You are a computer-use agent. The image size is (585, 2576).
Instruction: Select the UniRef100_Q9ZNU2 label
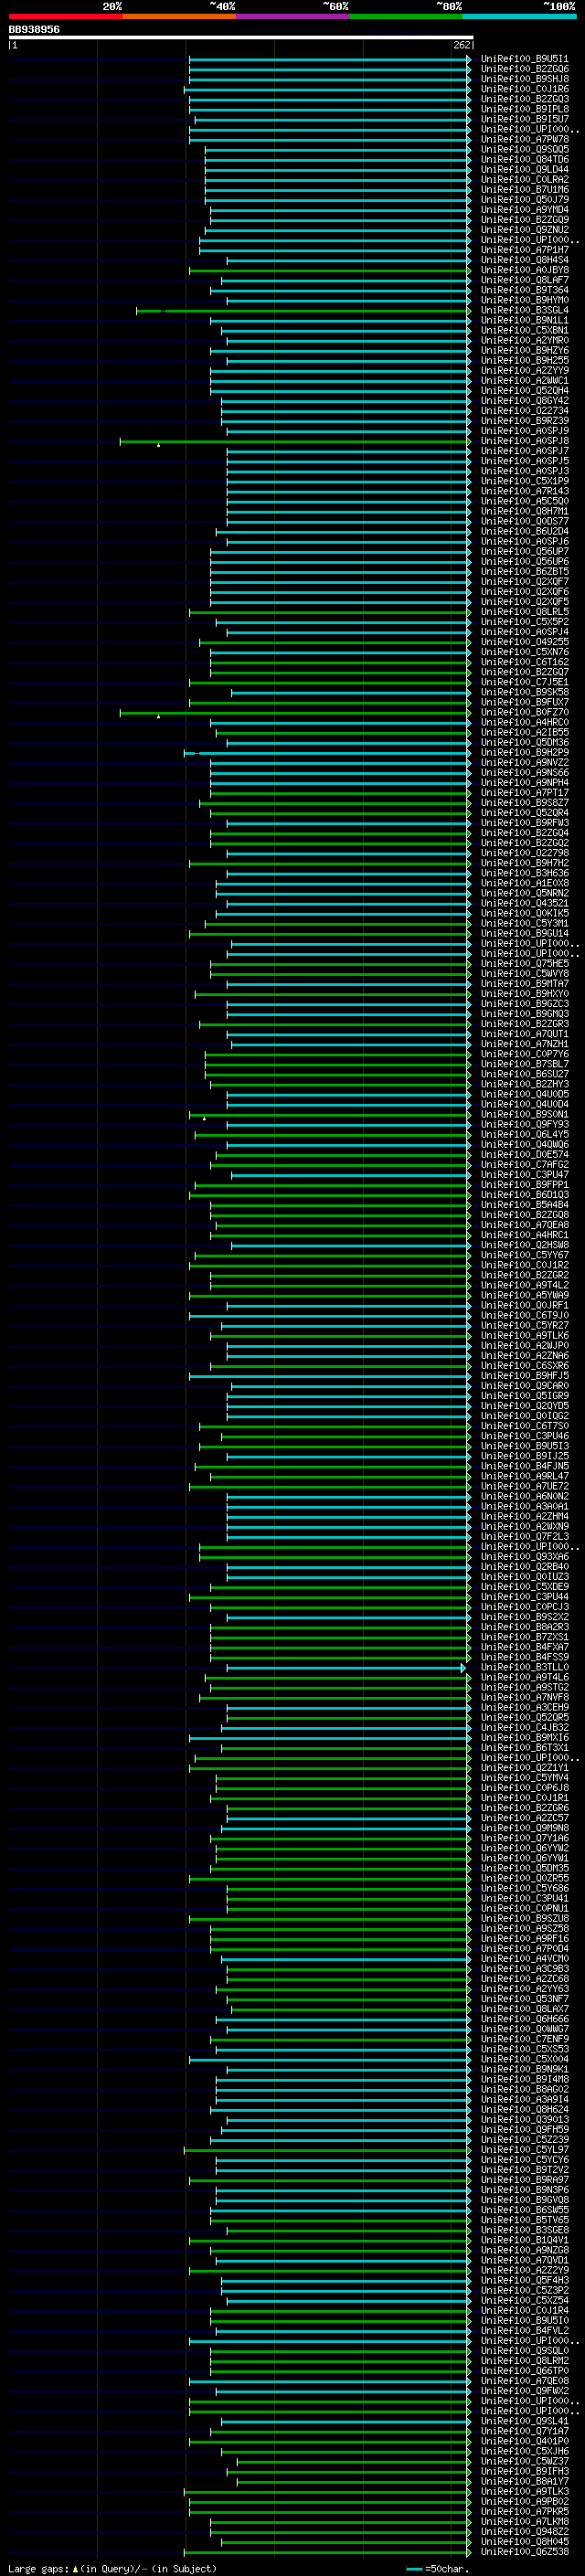point(525,230)
